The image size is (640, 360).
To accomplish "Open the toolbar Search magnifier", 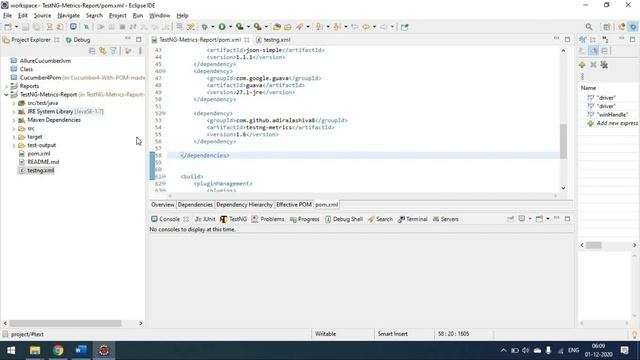I will [589, 27].
